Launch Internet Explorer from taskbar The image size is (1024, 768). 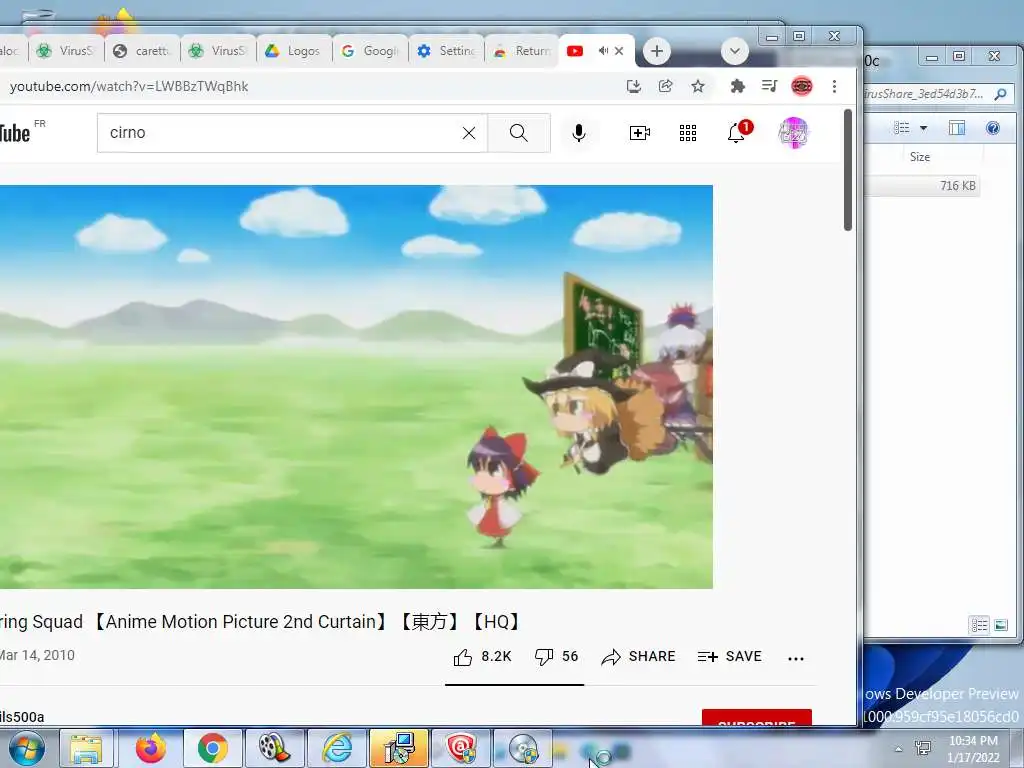336,748
